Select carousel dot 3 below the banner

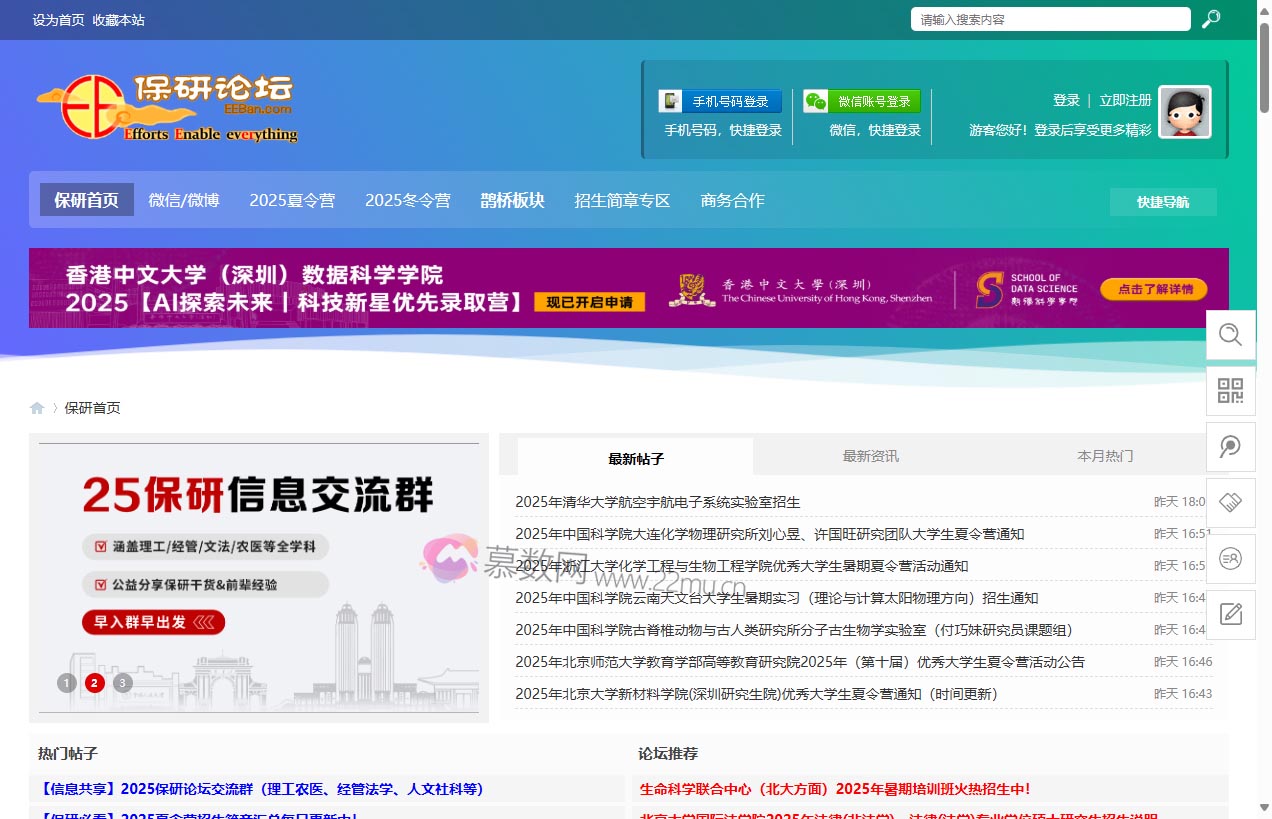coord(122,683)
